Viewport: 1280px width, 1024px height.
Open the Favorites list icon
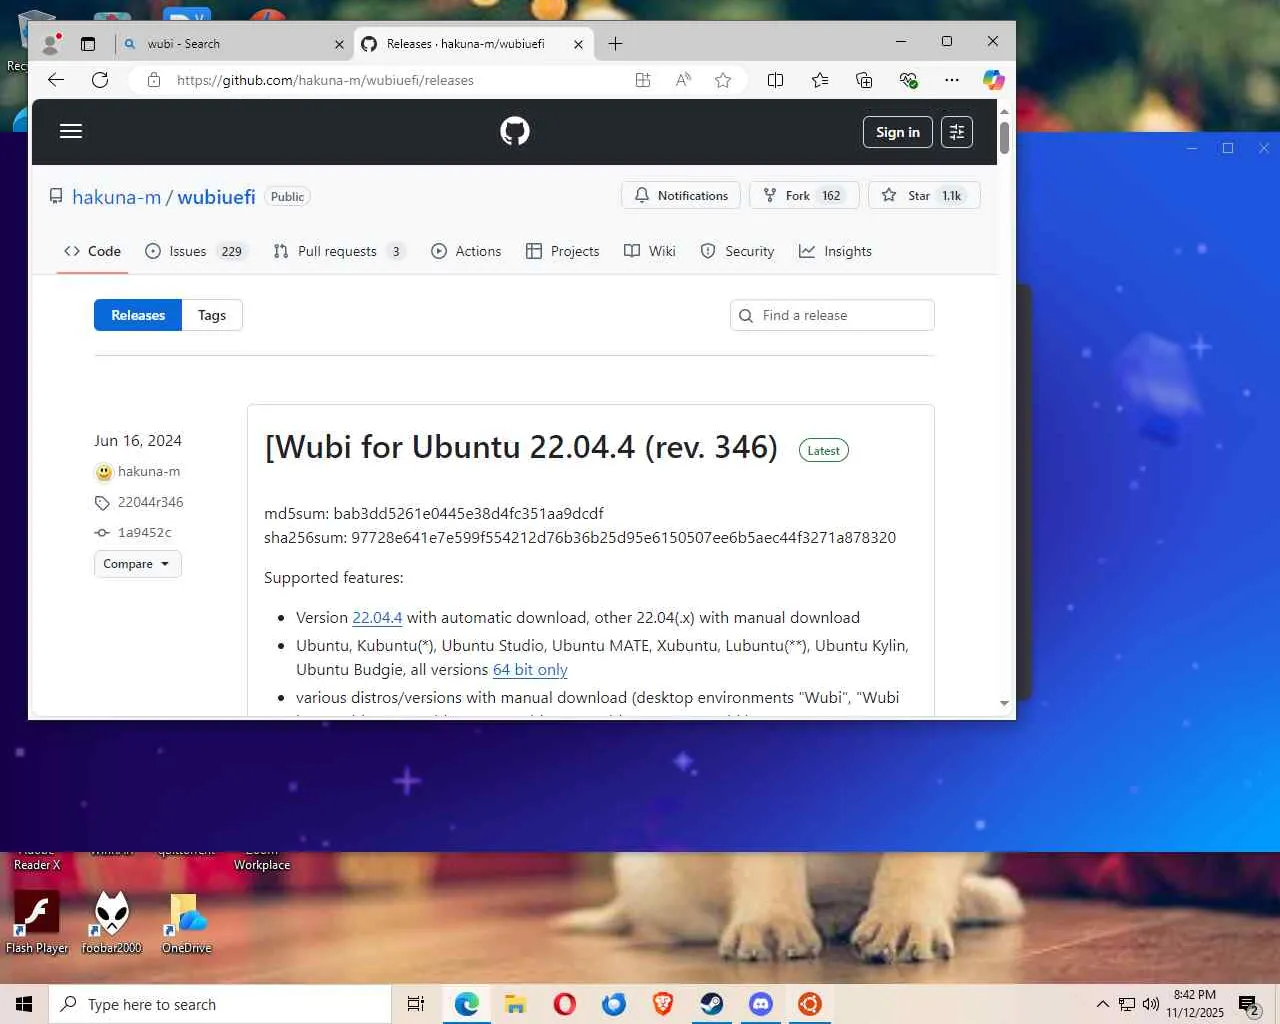(820, 80)
